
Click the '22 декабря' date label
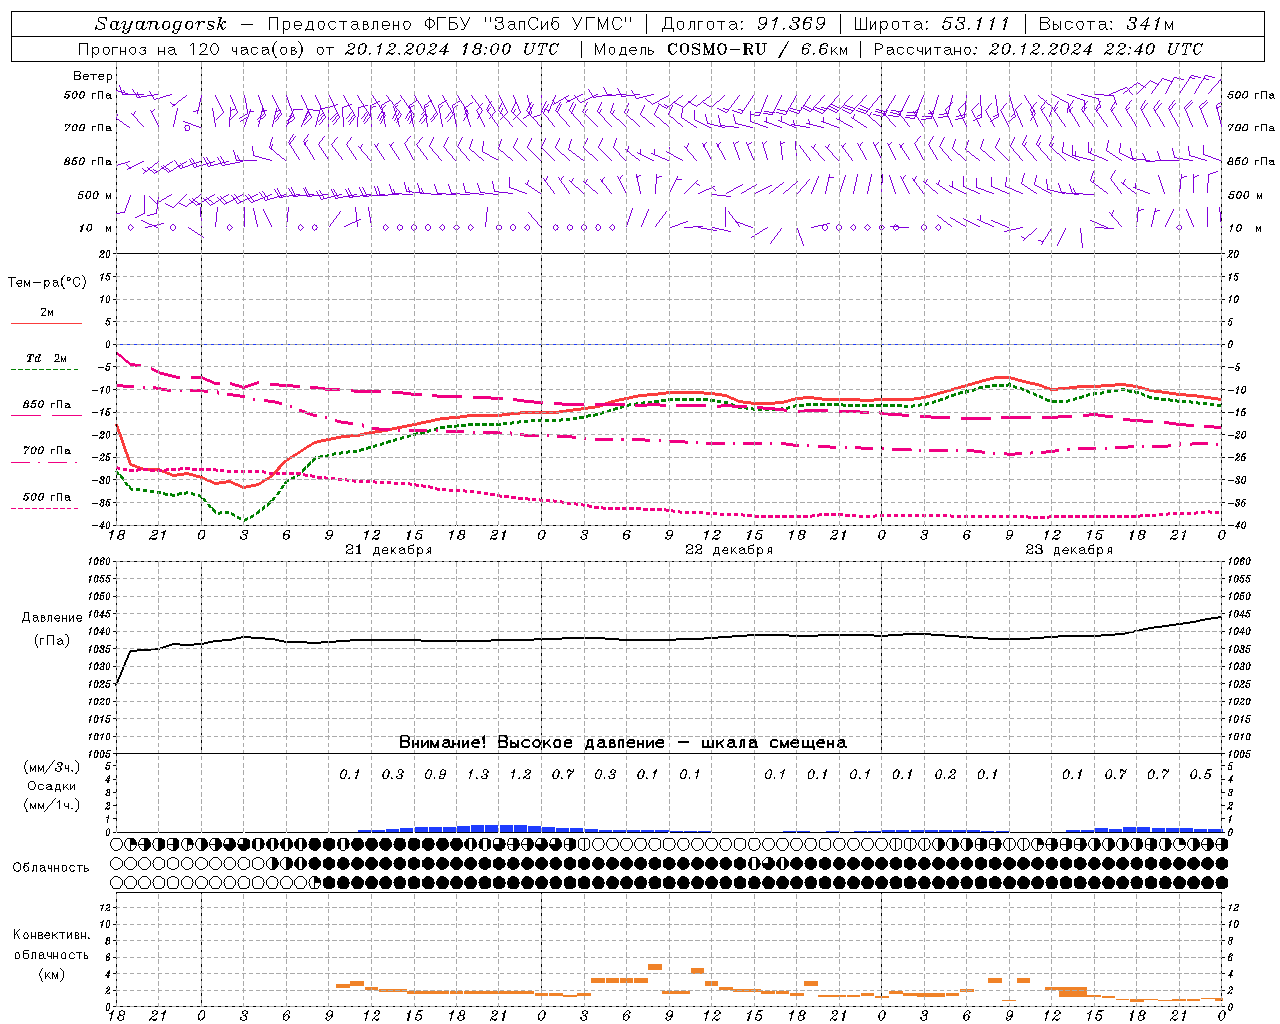coord(728,549)
